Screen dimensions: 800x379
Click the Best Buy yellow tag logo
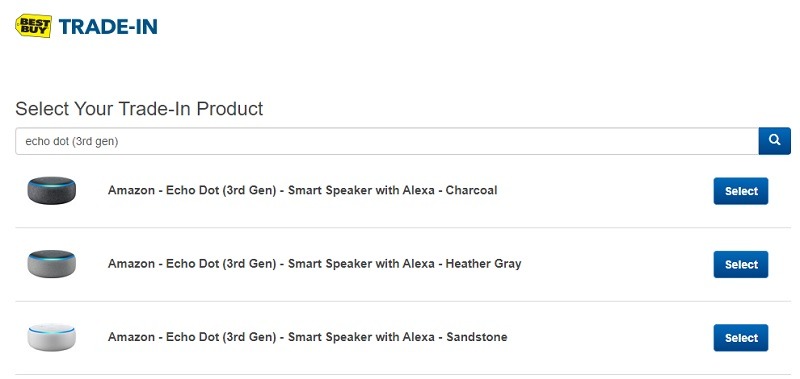(x=33, y=26)
